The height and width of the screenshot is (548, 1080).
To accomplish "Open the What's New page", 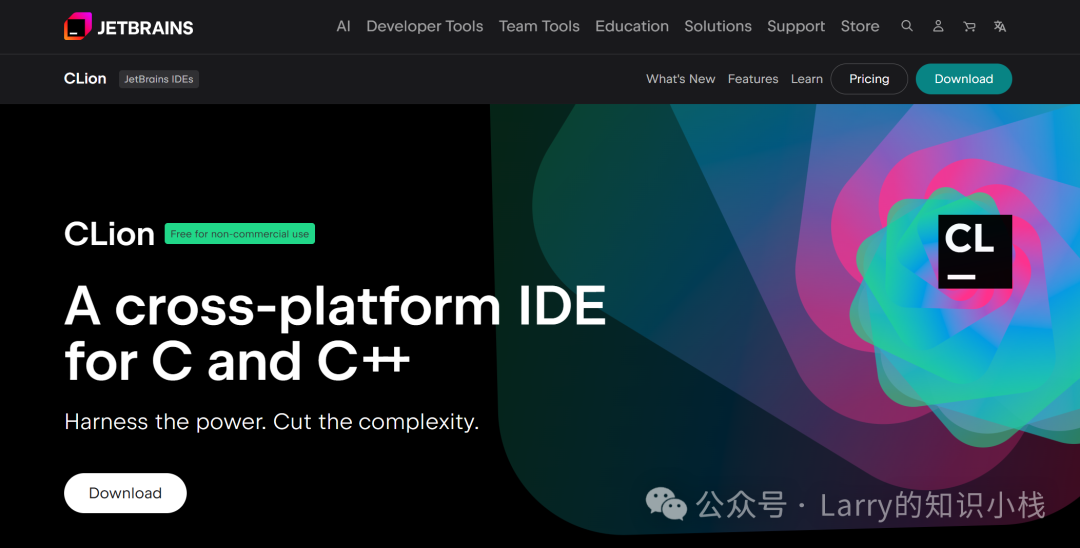I will [681, 79].
